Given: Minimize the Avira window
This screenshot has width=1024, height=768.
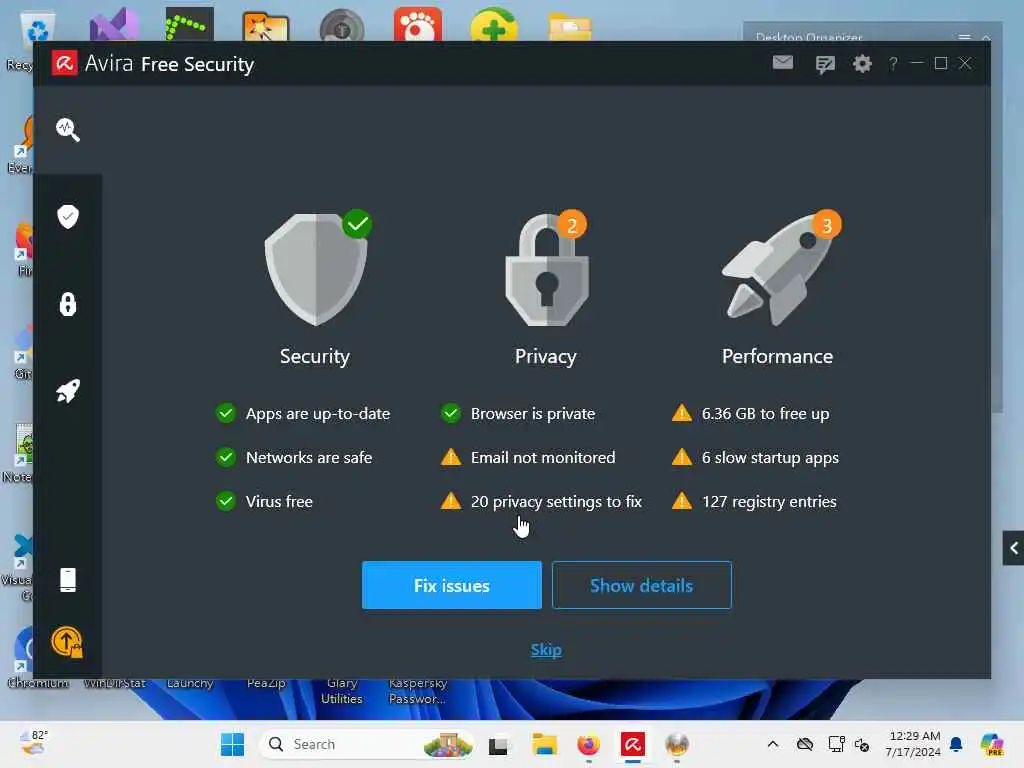Looking at the screenshot, I should click(x=917, y=63).
